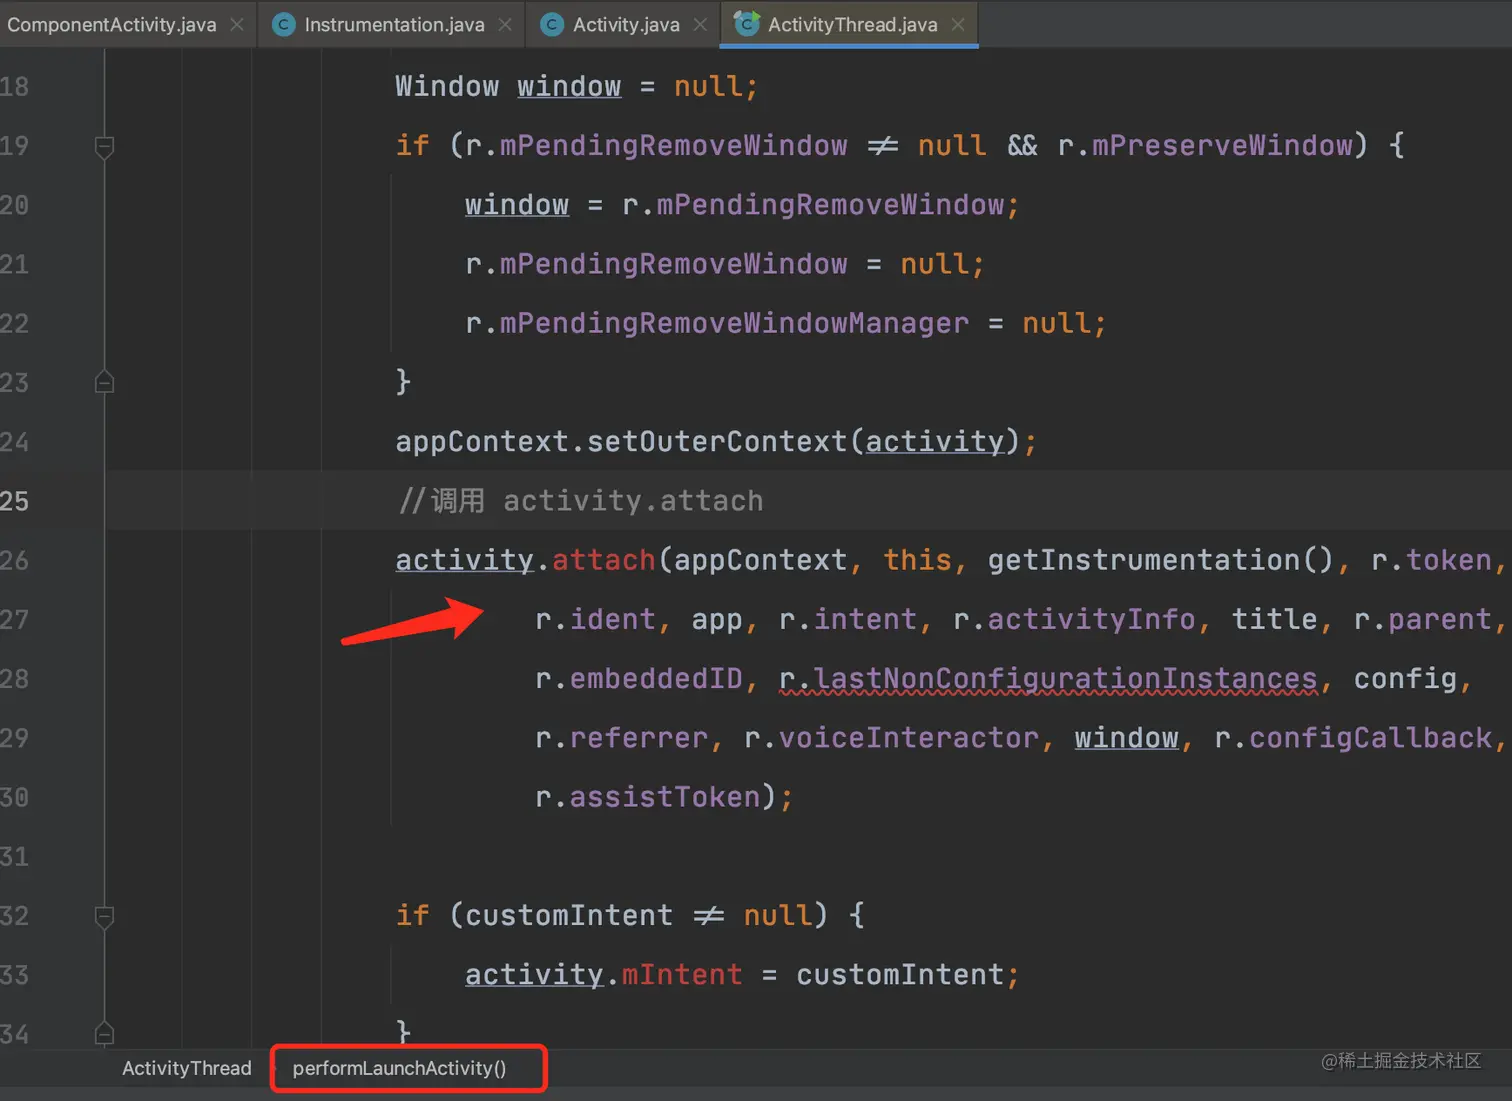Click r.activityInfo on line 27
Screen dimensions: 1512x1101
tap(1074, 620)
